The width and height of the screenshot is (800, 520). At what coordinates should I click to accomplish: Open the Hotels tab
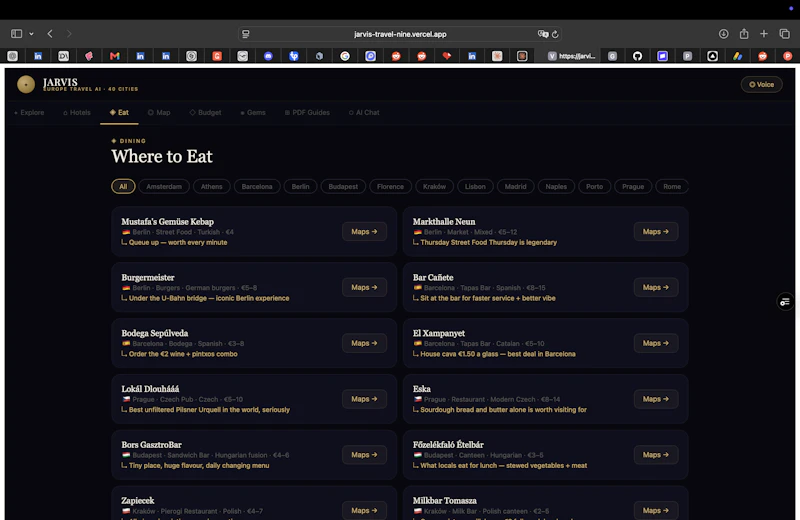click(x=77, y=112)
